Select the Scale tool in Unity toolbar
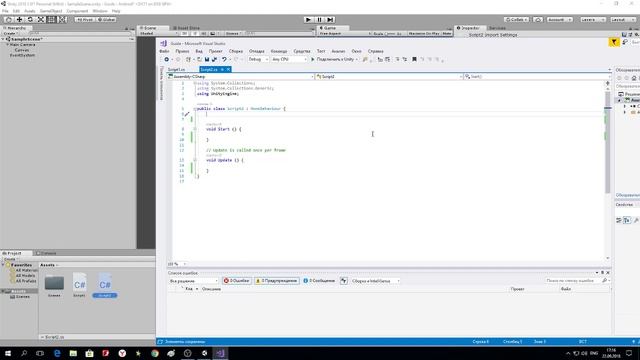Viewport: 640px width, 360px height. (41, 20)
